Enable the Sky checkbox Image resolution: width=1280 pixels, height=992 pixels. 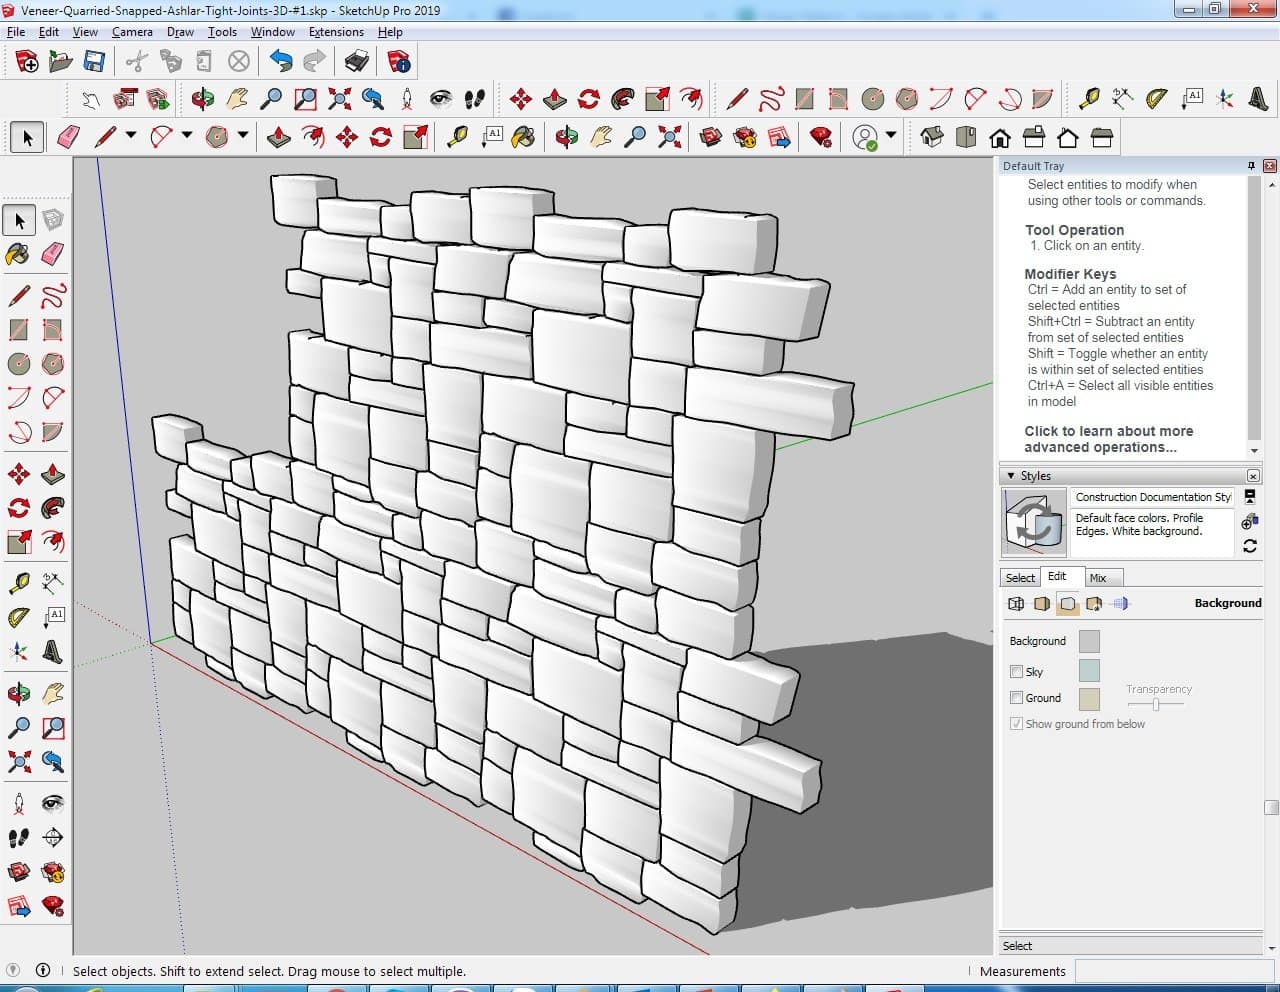point(1016,672)
